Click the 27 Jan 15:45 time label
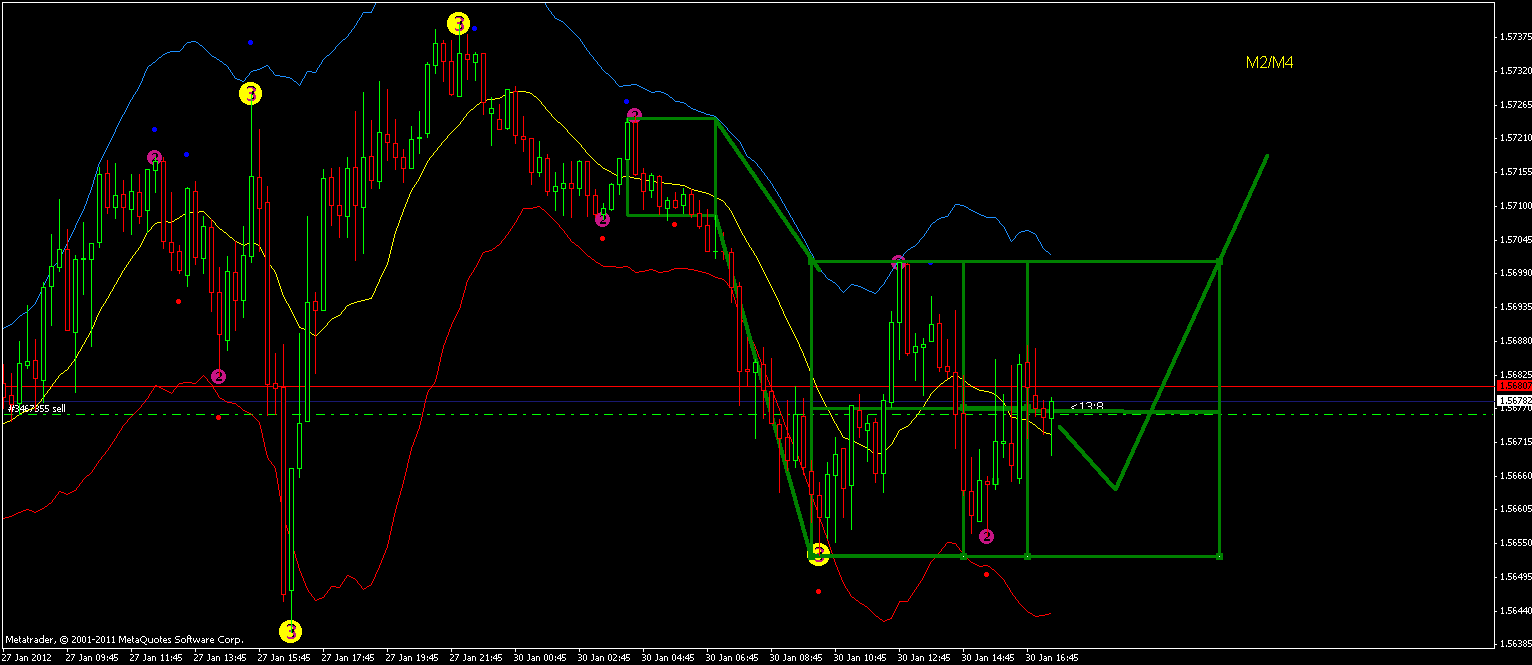The image size is (1532, 665). click(285, 658)
